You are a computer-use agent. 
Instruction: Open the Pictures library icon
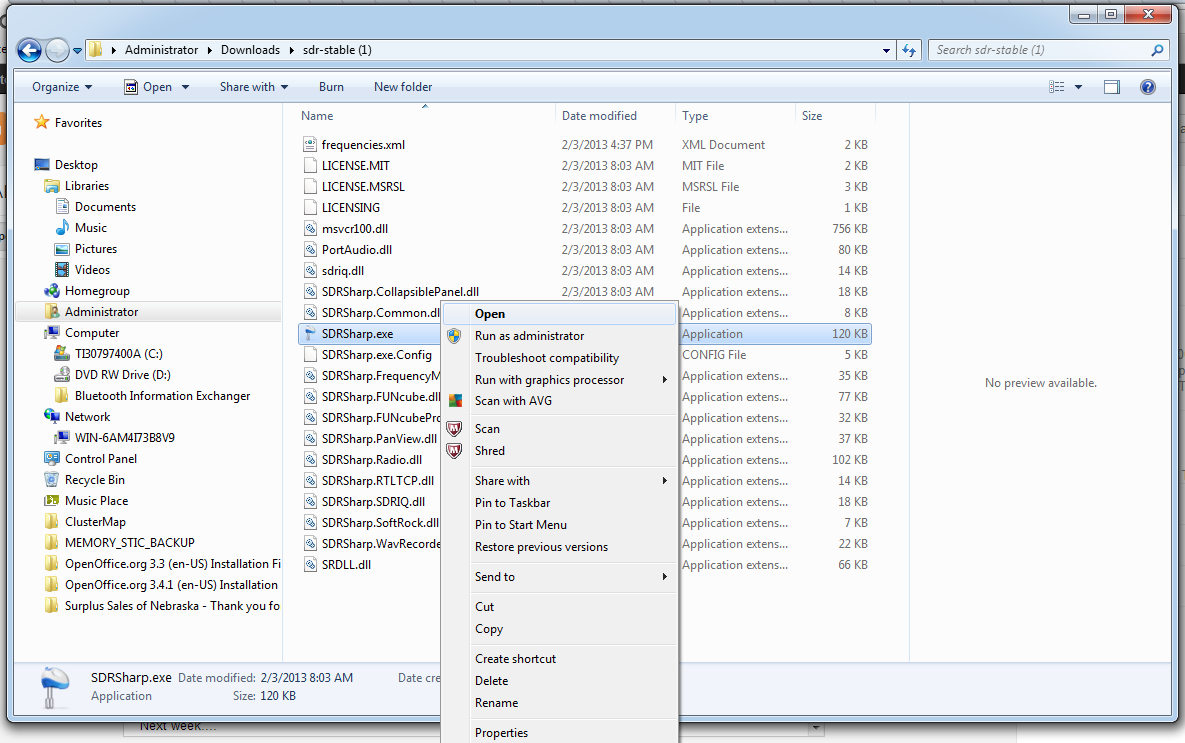63,249
